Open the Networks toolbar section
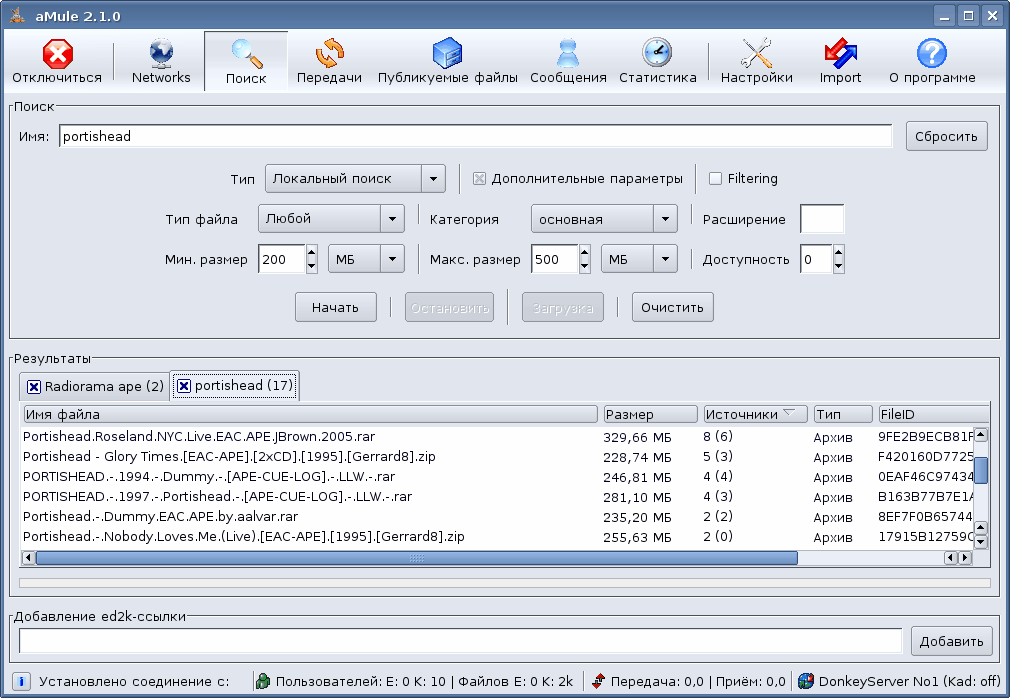The height and width of the screenshot is (698, 1010). (x=161, y=61)
